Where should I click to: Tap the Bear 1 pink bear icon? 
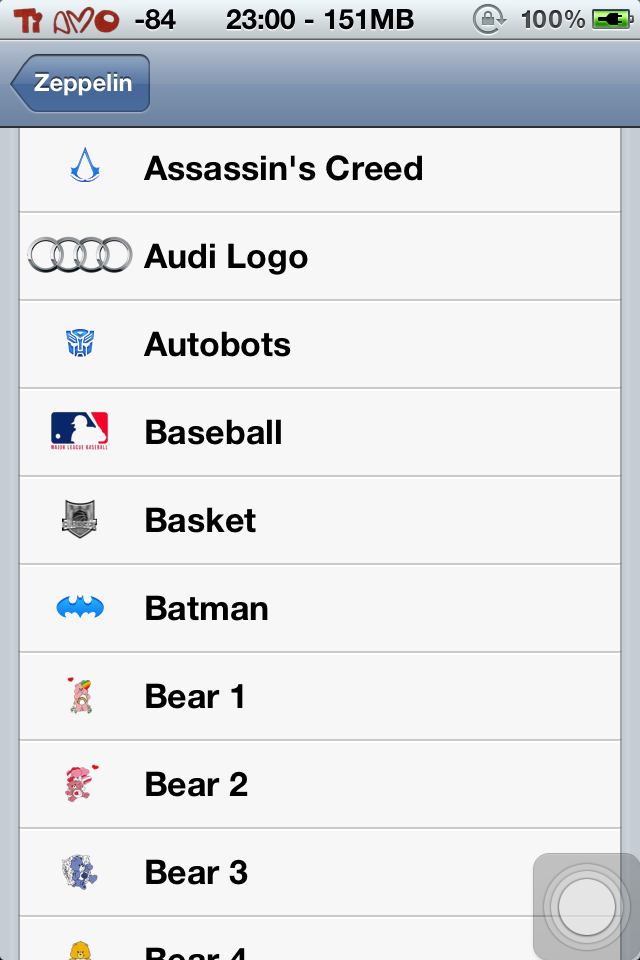[80, 696]
